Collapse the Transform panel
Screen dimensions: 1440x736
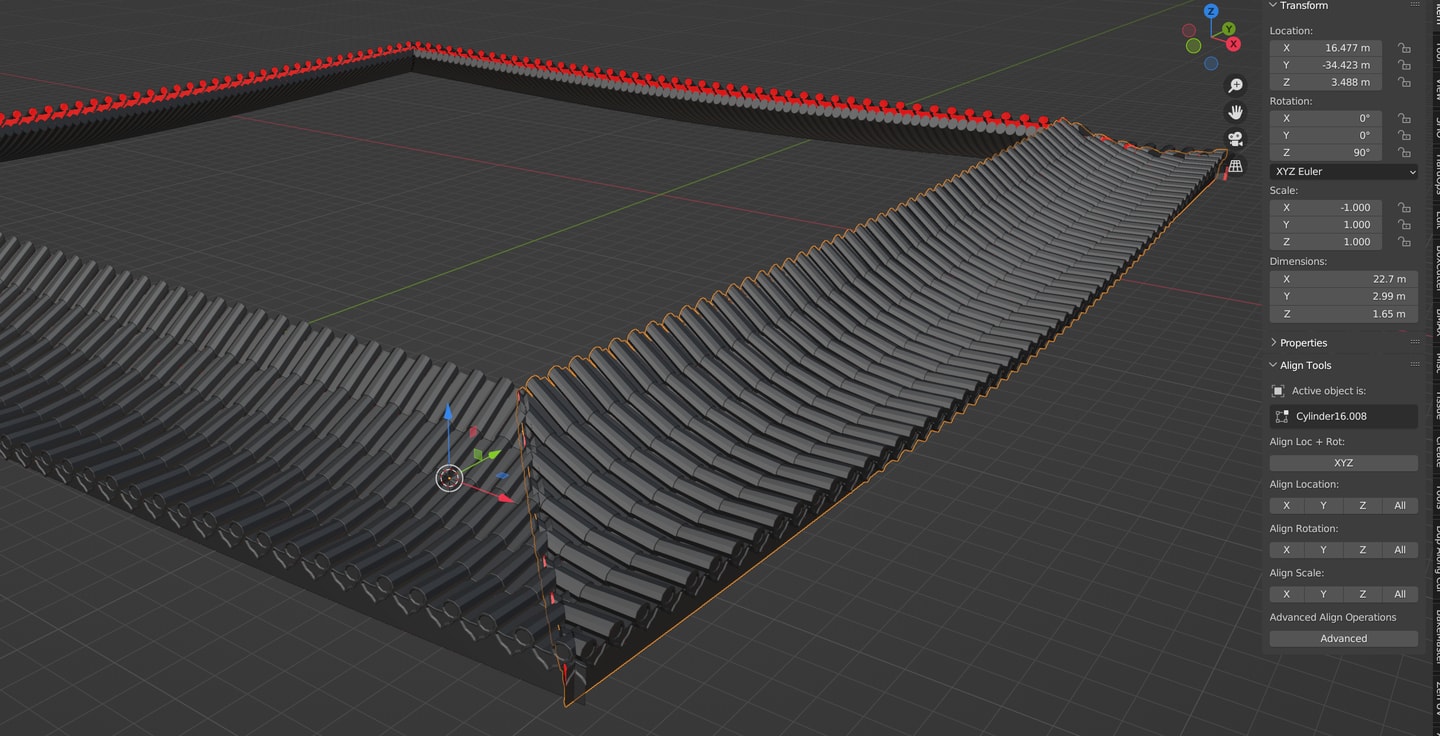(1273, 5)
